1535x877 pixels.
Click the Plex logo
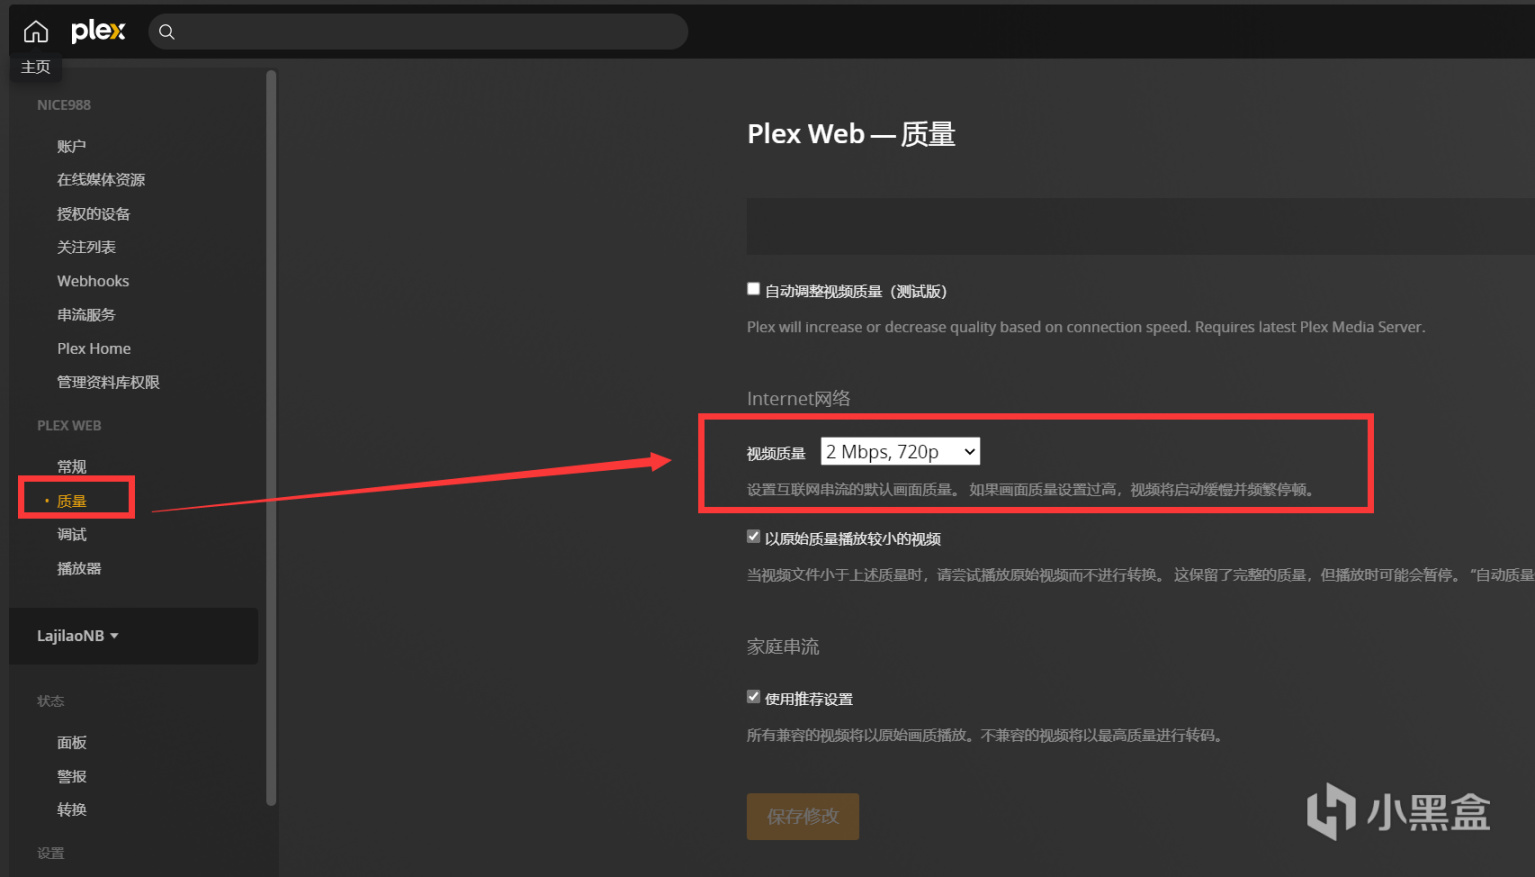[98, 32]
